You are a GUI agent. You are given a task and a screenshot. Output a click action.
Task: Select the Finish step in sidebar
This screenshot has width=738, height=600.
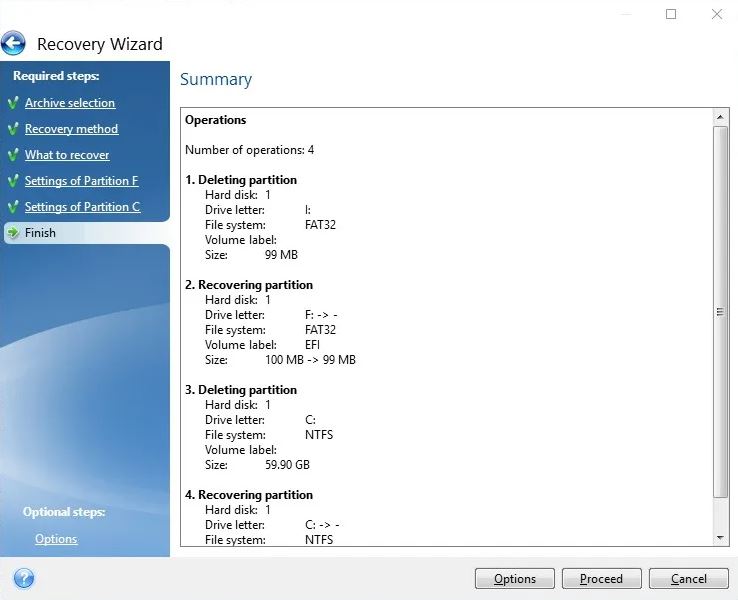tap(40, 233)
